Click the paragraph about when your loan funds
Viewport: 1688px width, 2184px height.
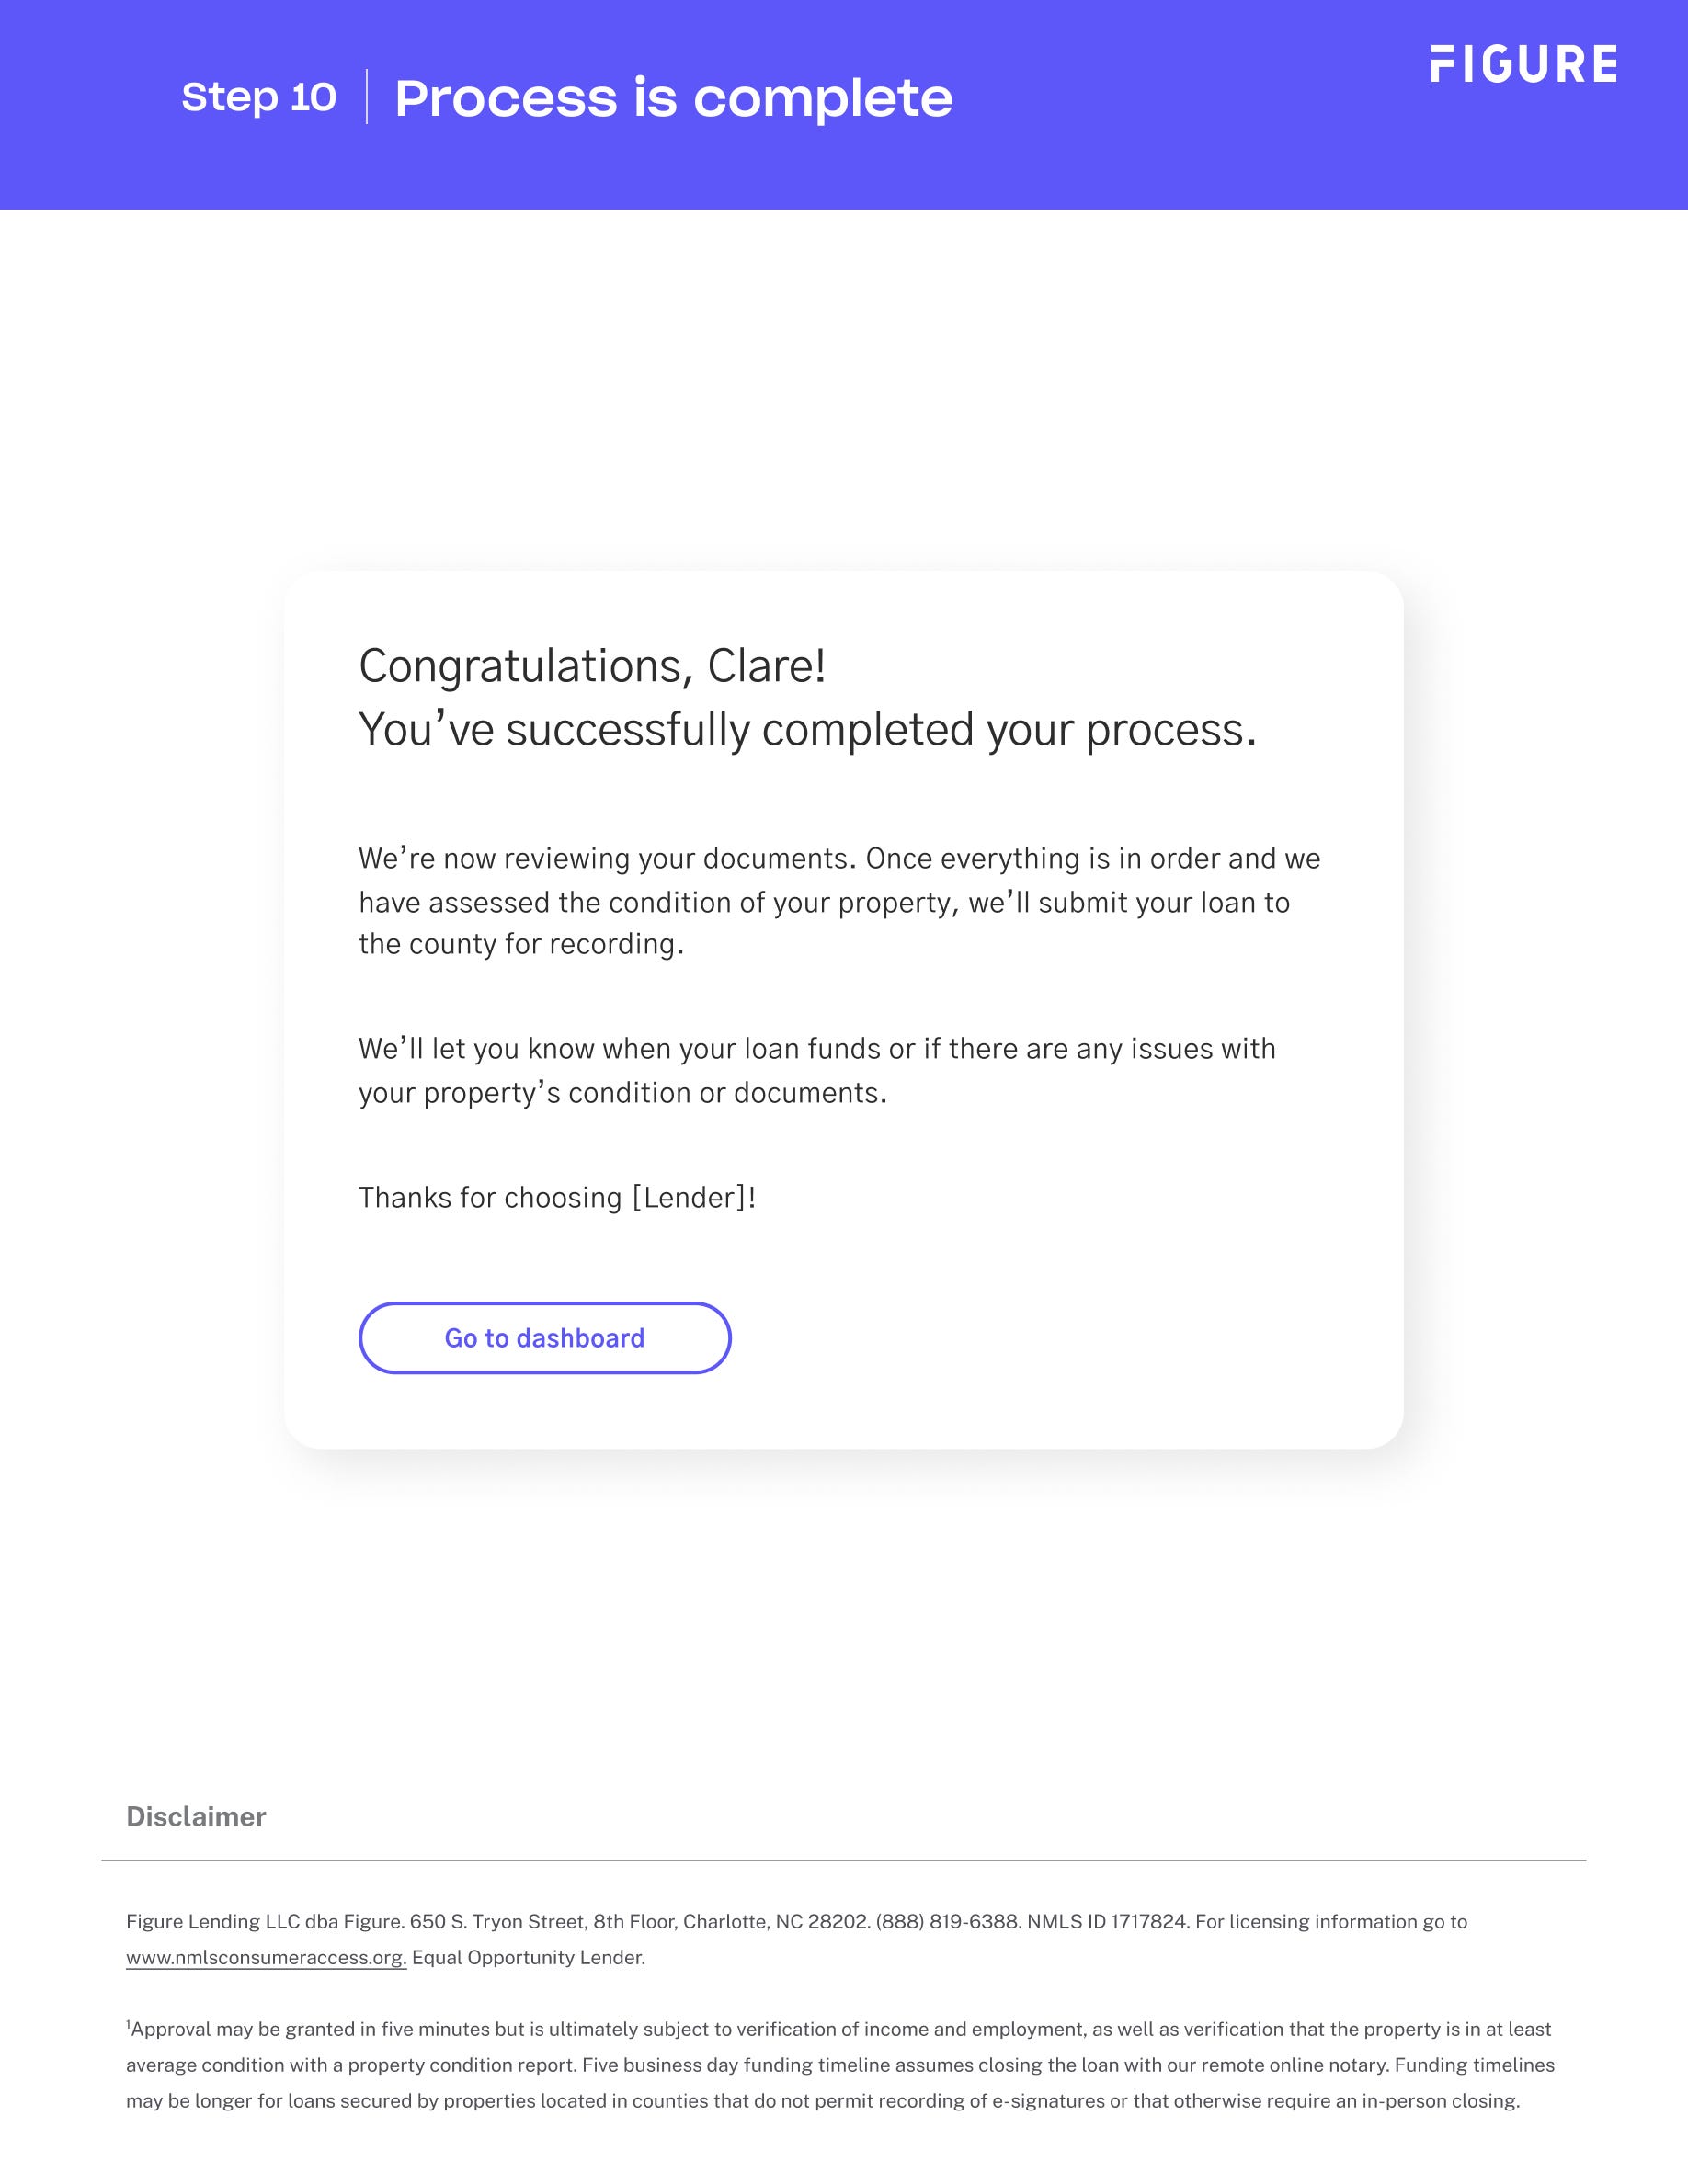click(816, 1070)
